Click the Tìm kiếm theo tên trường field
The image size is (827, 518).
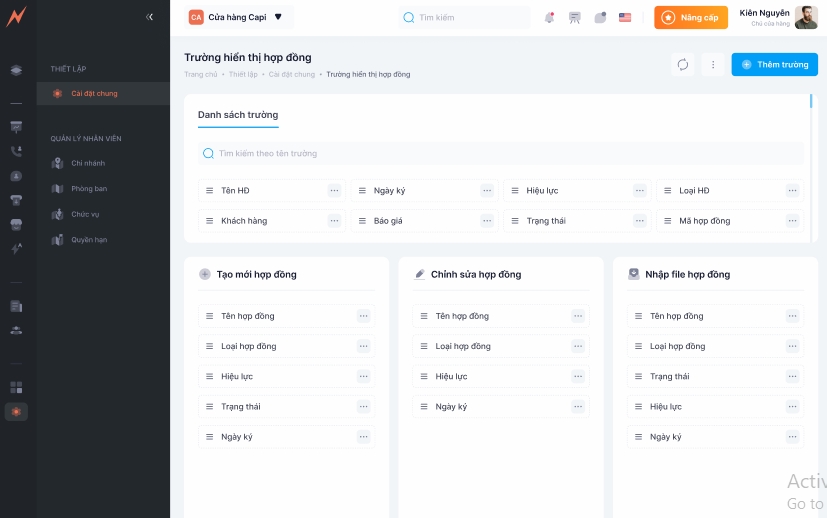(x=500, y=153)
